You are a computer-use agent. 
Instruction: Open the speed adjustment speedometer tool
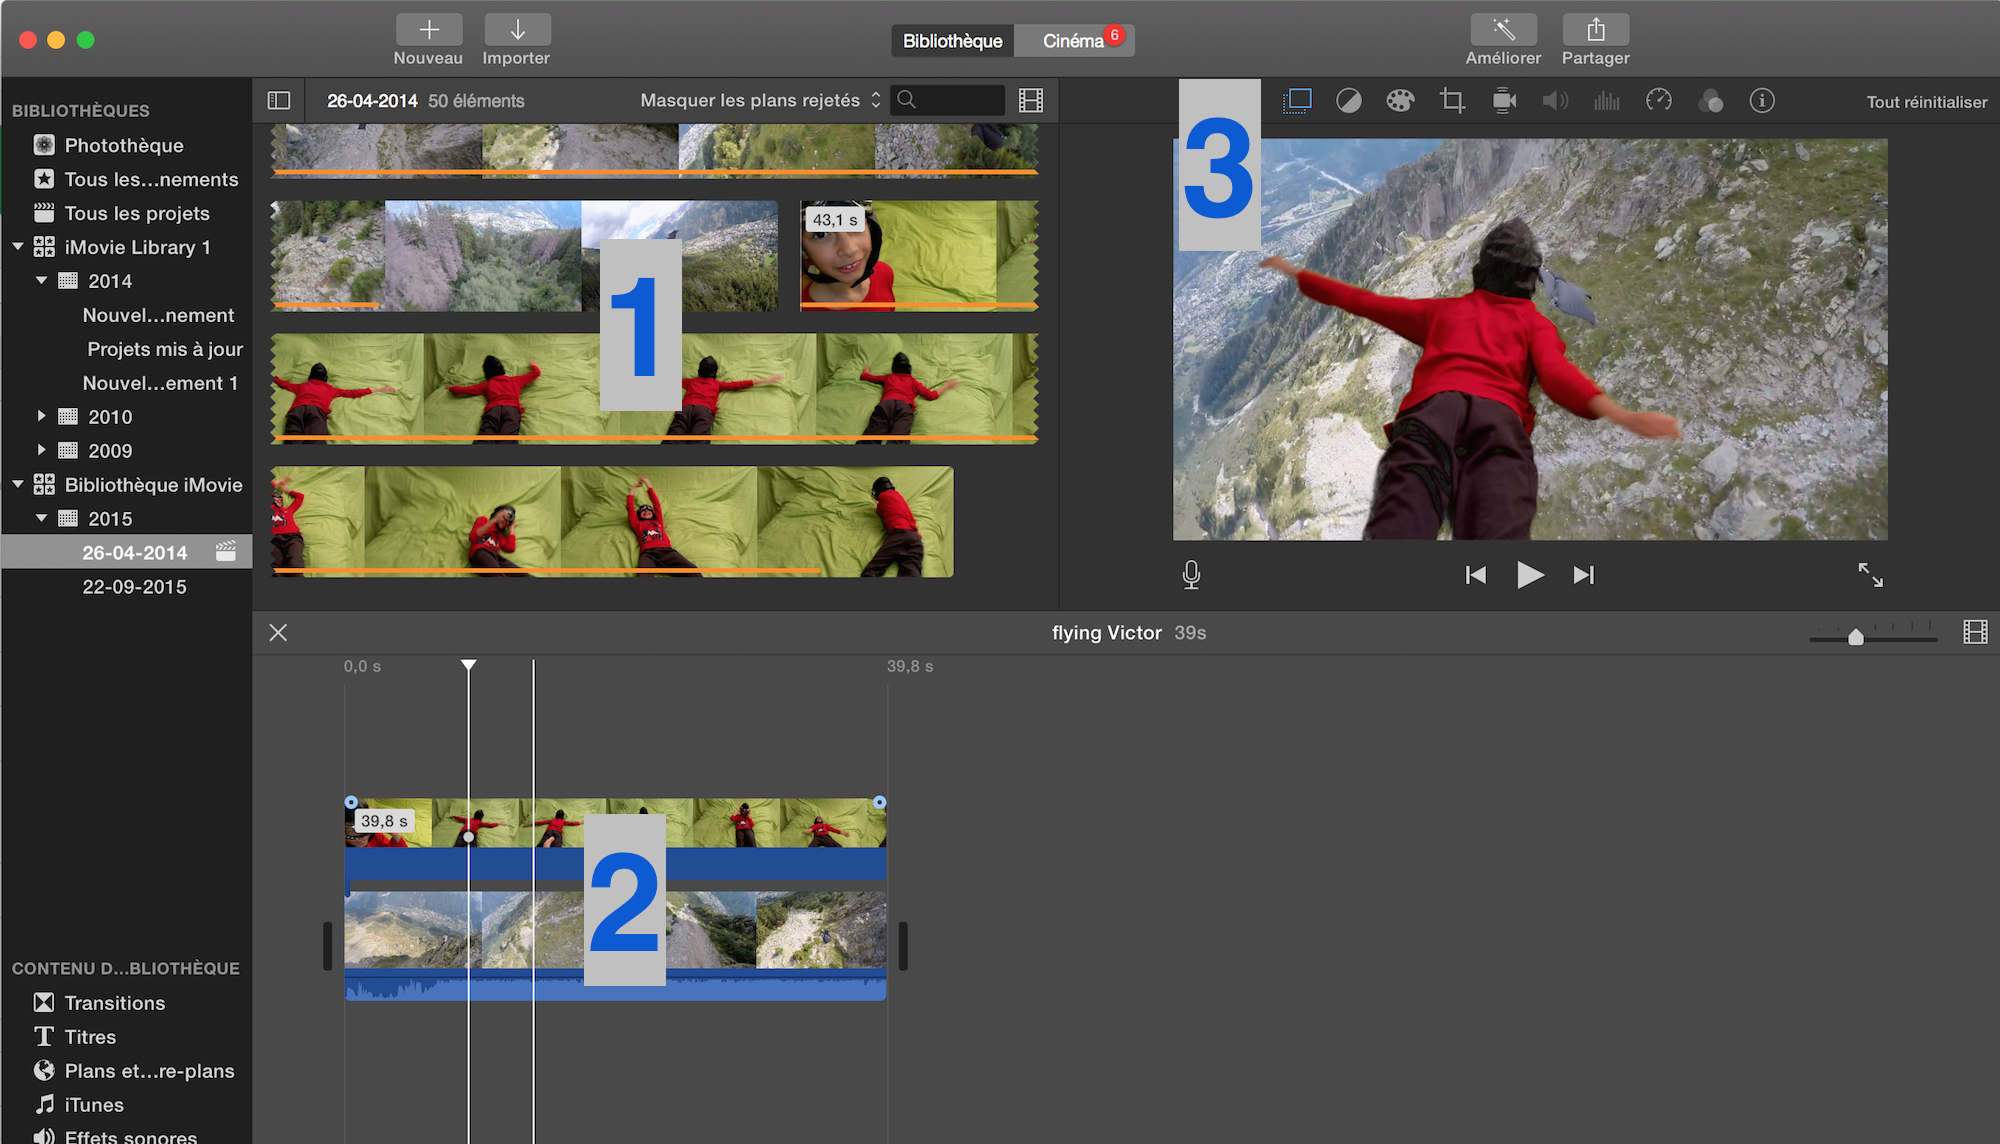coord(1659,101)
